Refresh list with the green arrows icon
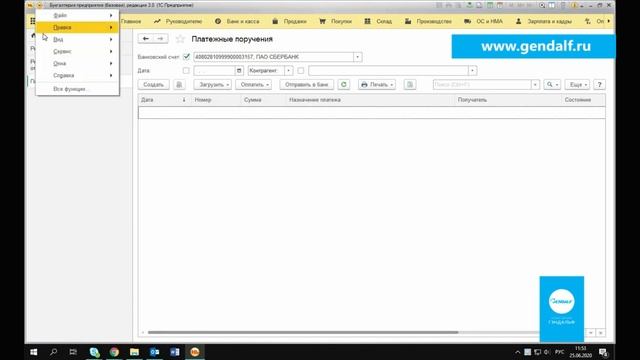This screenshot has width=640, height=360. click(x=344, y=84)
